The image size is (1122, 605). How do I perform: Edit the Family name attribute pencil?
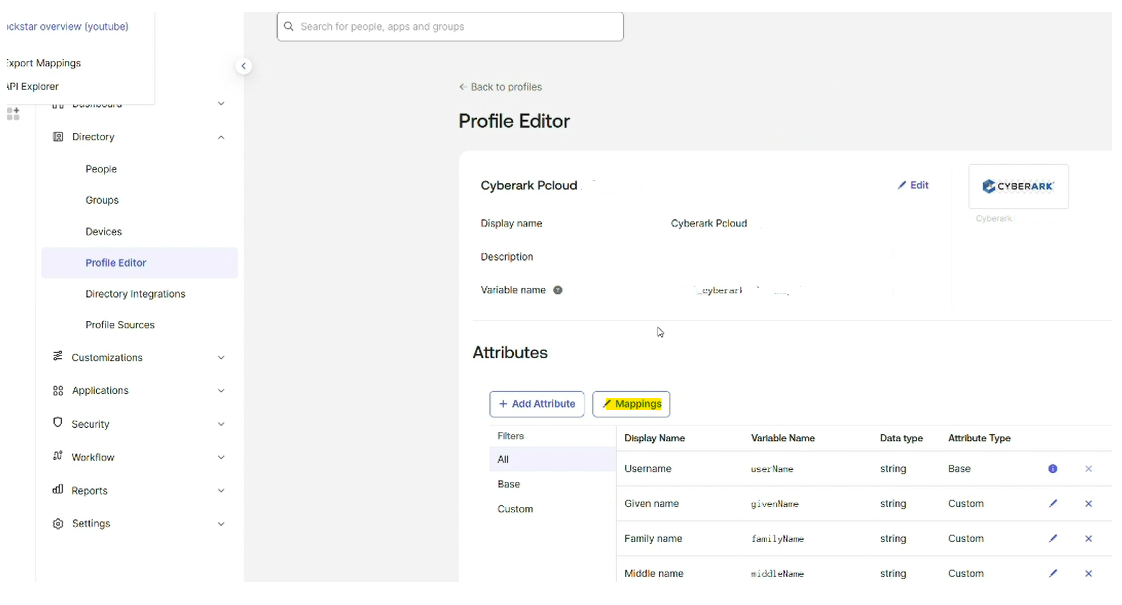(x=1053, y=538)
